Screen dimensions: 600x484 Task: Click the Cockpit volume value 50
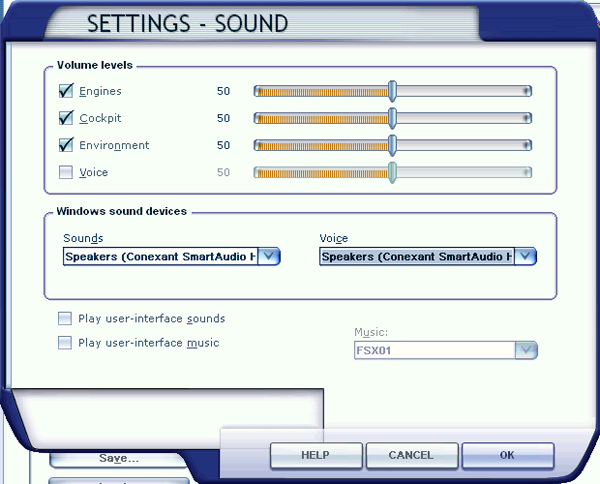[x=223, y=118]
